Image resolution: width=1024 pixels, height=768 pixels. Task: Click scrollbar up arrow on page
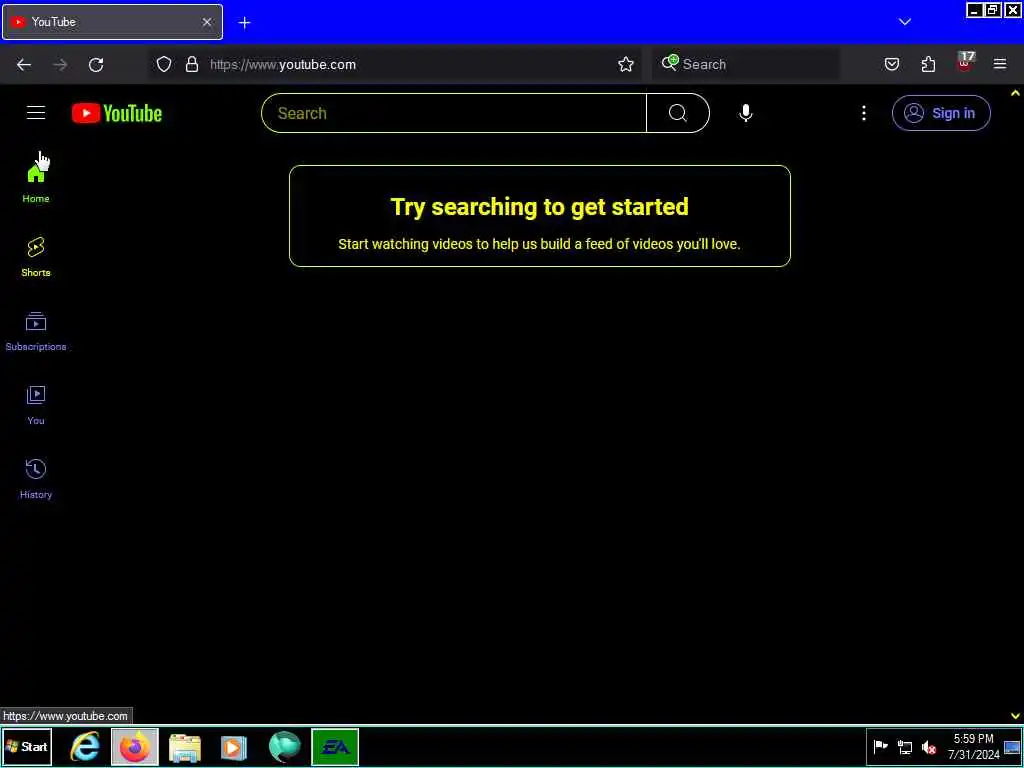1015,93
